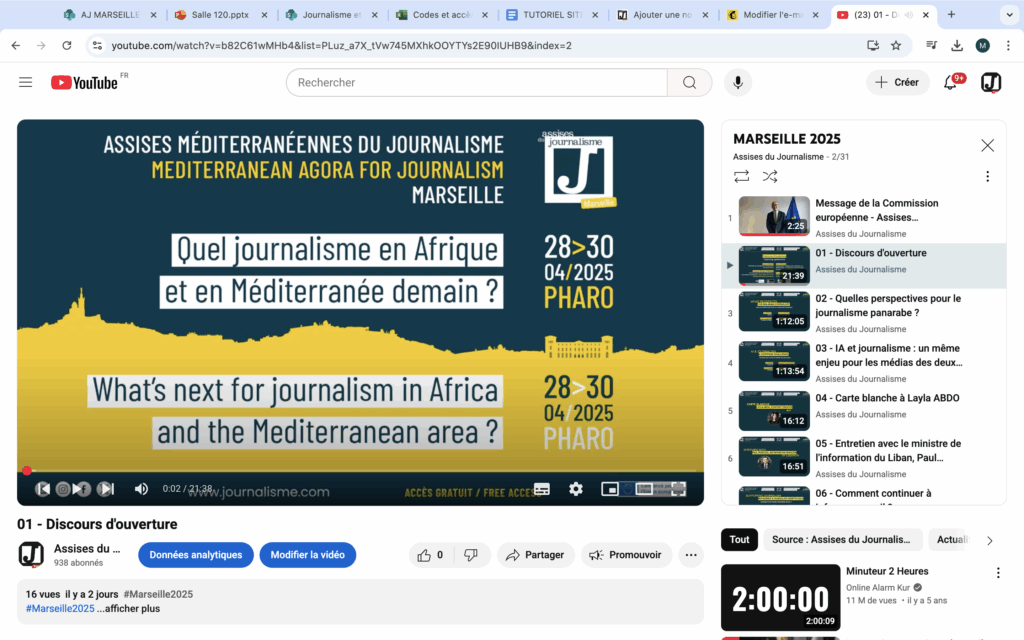View site information in the address bar
This screenshot has width=1024, height=640.
point(97,45)
